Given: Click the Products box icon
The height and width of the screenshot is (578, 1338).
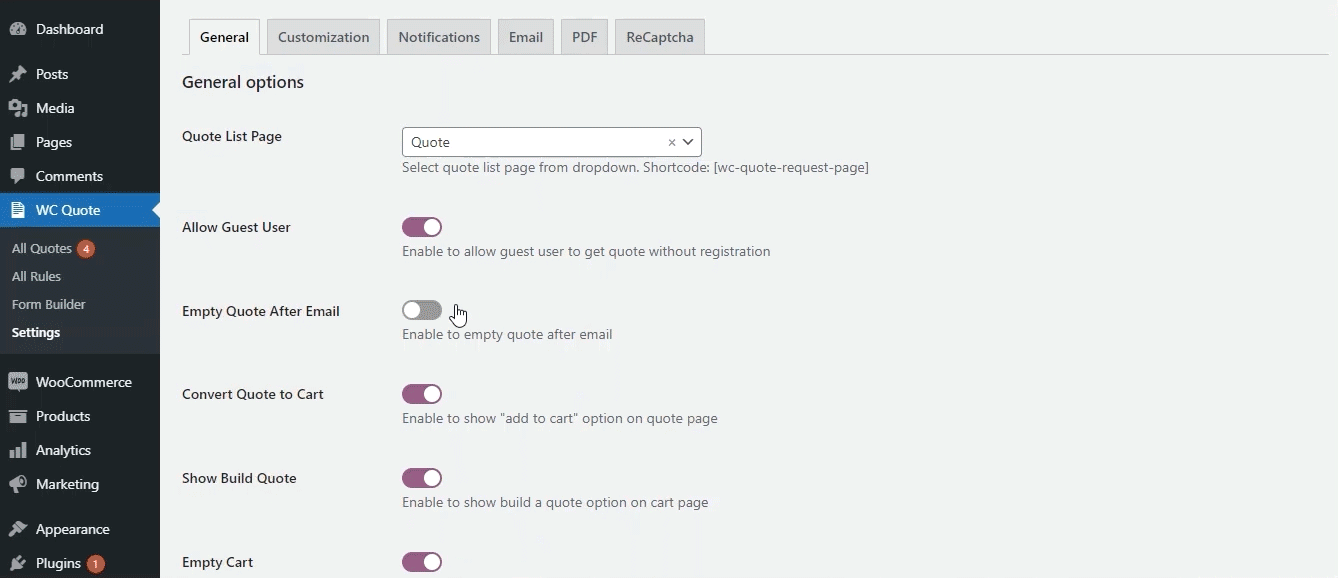Looking at the screenshot, I should pyautogui.click(x=18, y=416).
